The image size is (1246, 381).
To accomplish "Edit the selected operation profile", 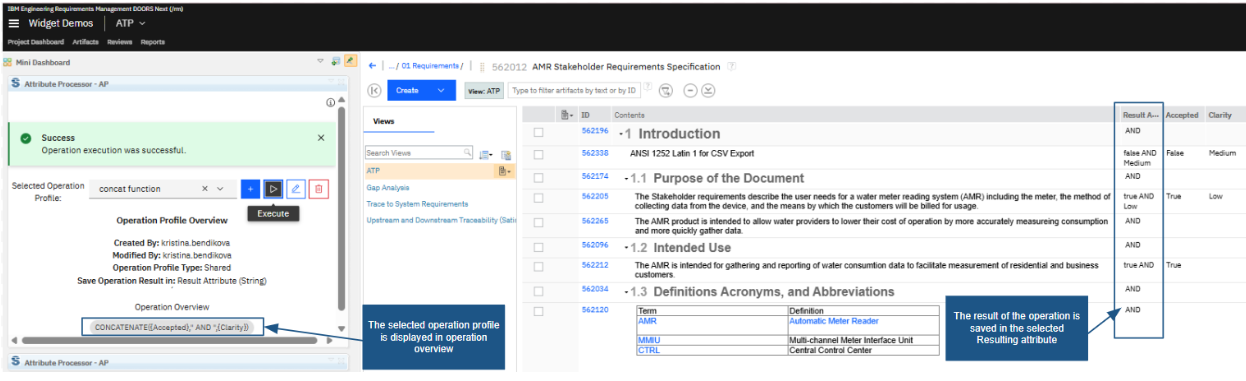I will coord(296,188).
